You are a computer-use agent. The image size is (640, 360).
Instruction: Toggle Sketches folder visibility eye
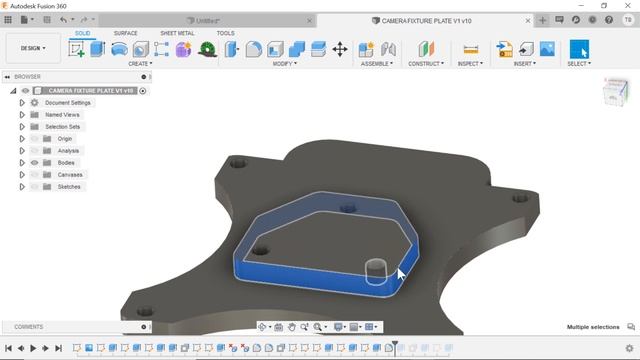point(35,187)
